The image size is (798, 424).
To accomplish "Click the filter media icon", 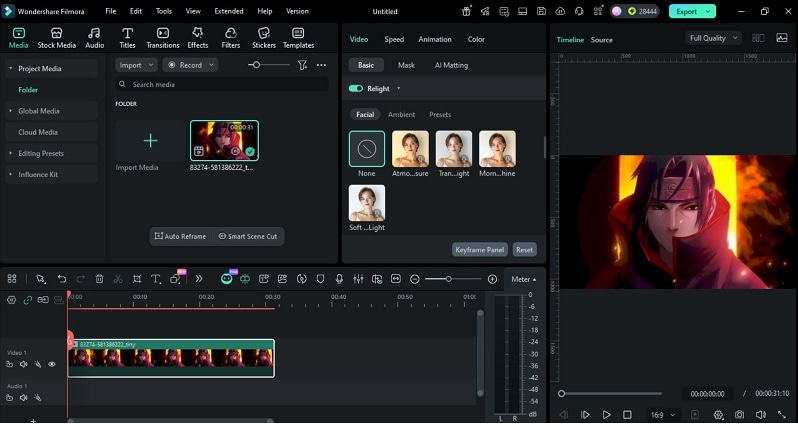I will 302,65.
